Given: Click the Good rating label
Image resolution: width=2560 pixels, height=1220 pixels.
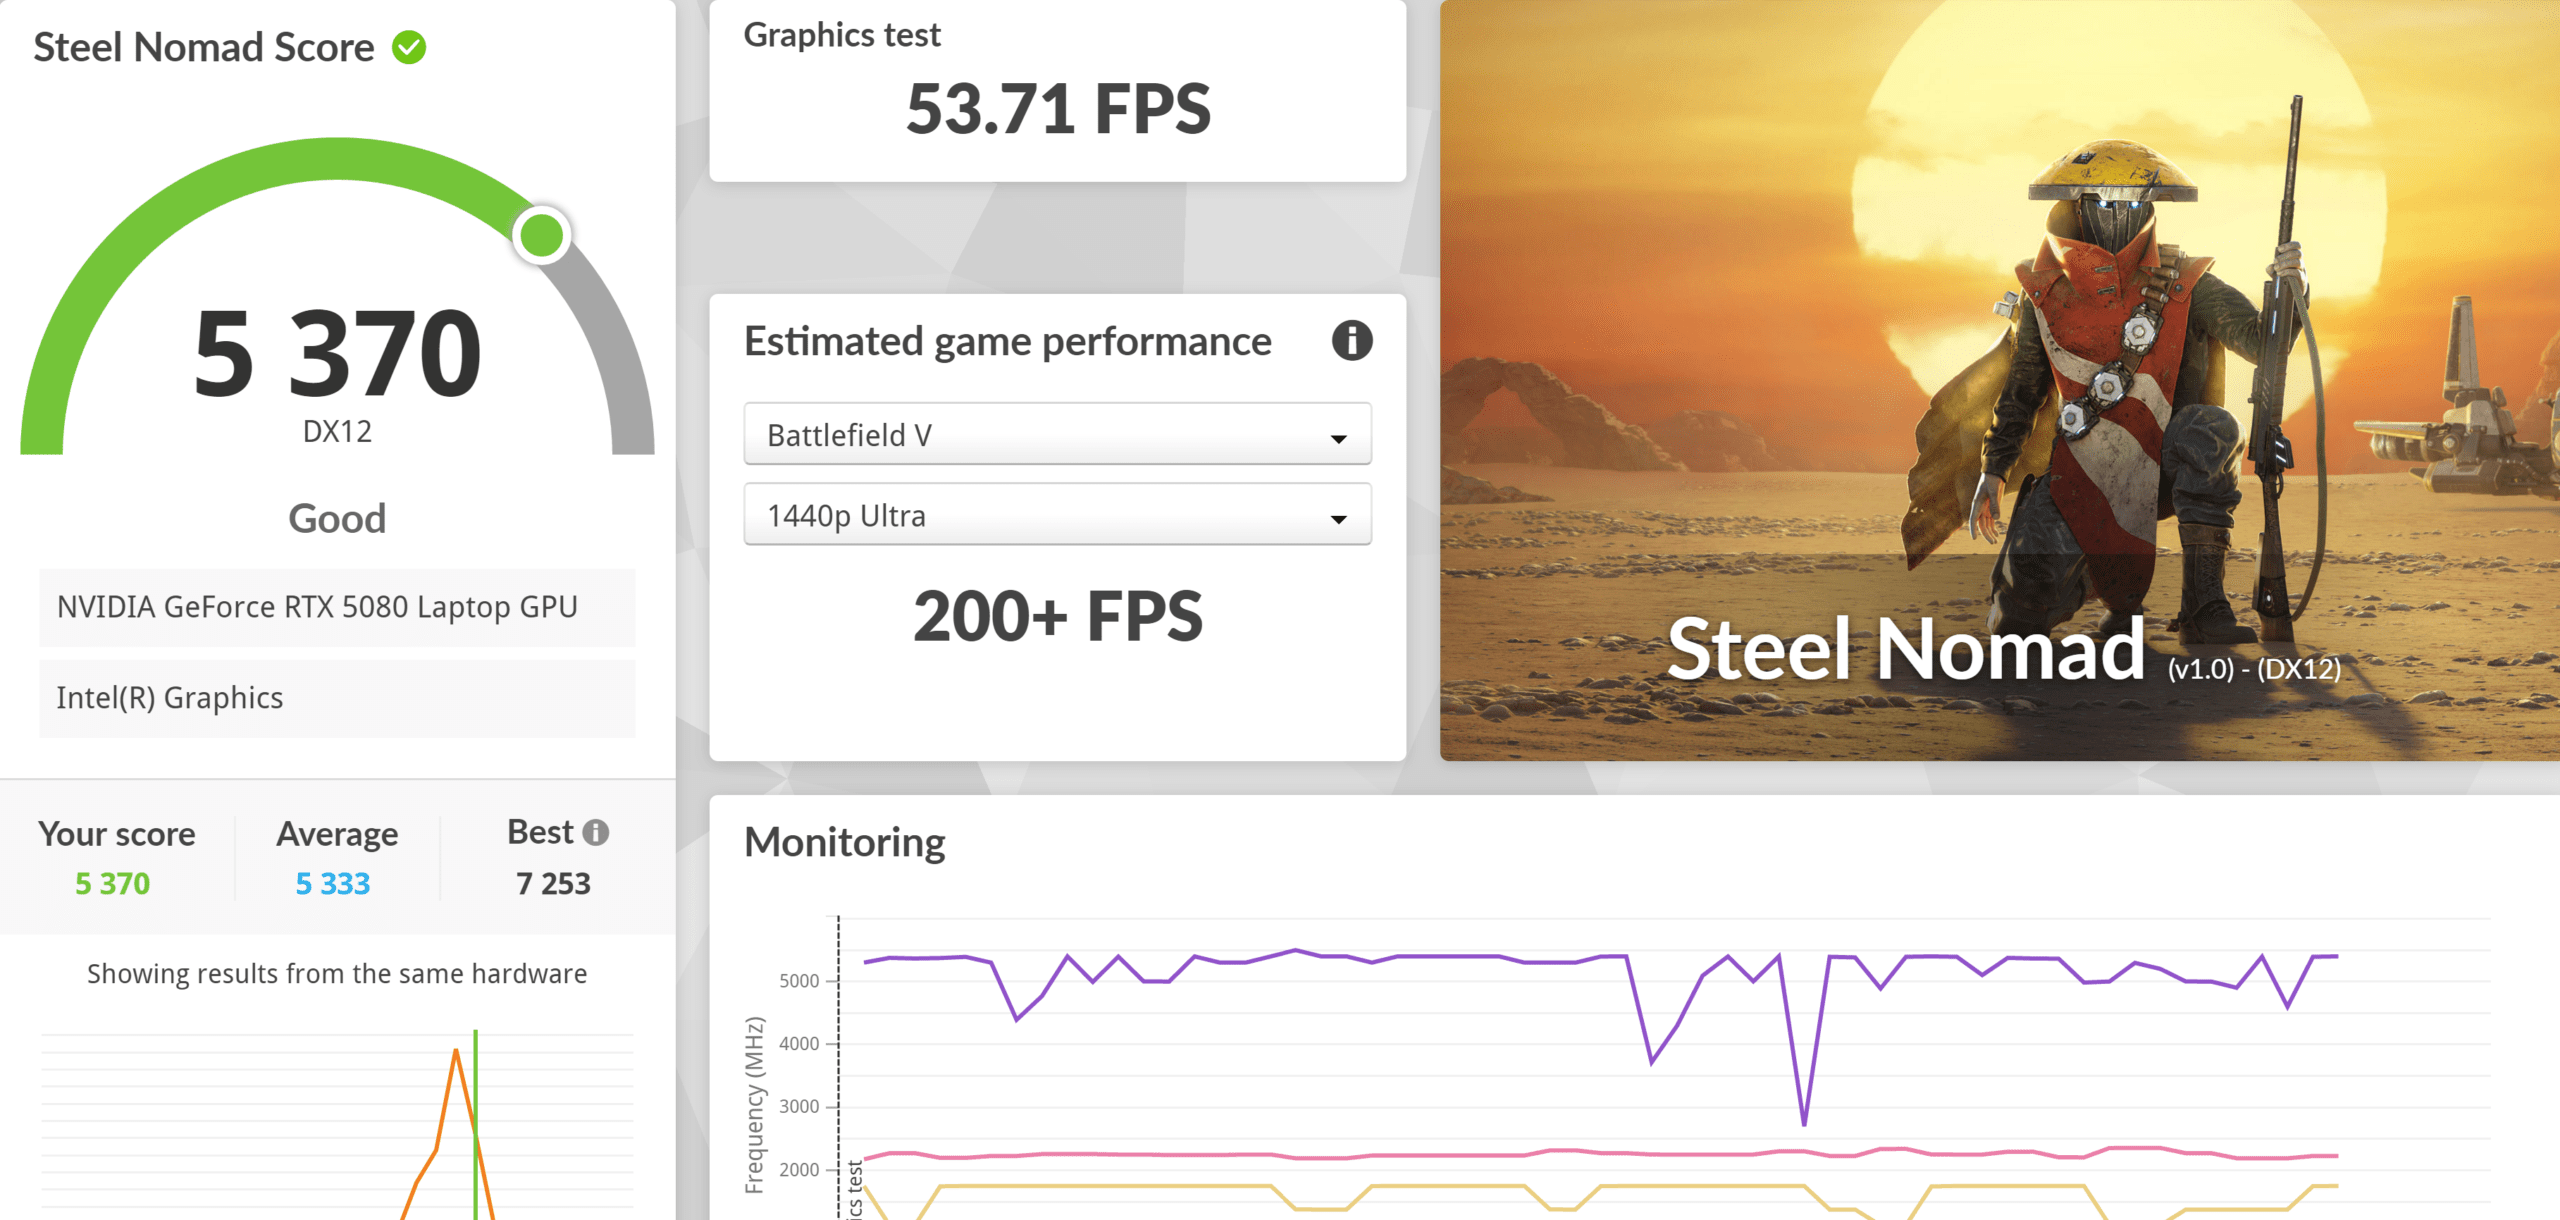Looking at the screenshot, I should tap(337, 518).
